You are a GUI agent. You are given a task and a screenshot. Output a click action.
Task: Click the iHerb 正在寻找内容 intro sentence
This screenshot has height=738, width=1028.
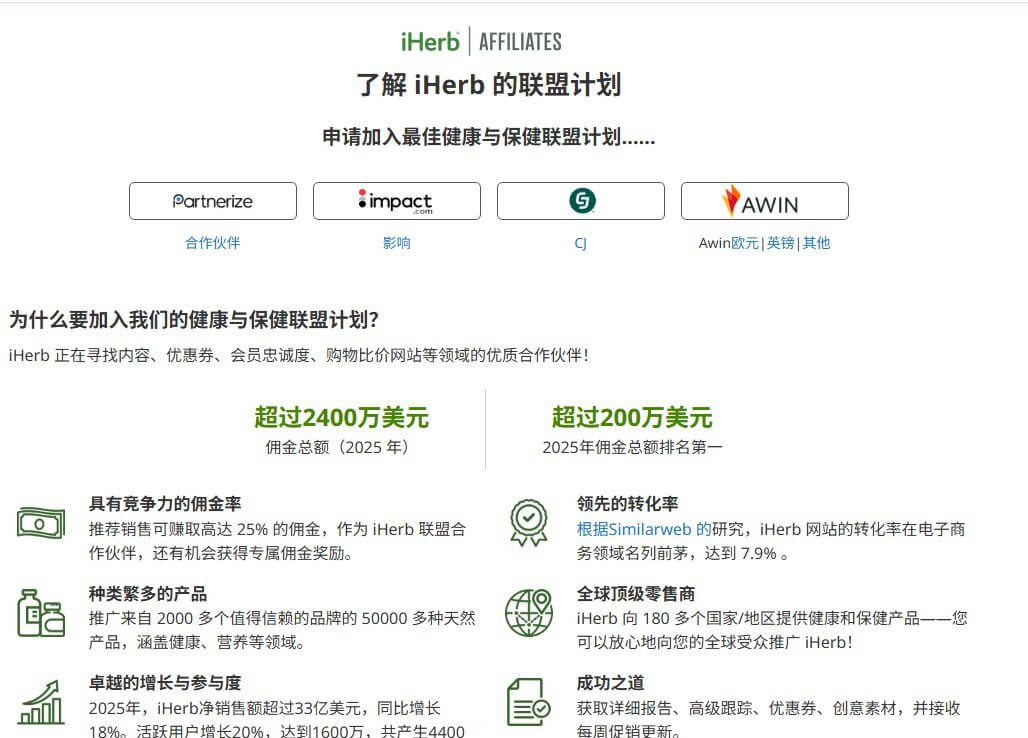coord(299,355)
